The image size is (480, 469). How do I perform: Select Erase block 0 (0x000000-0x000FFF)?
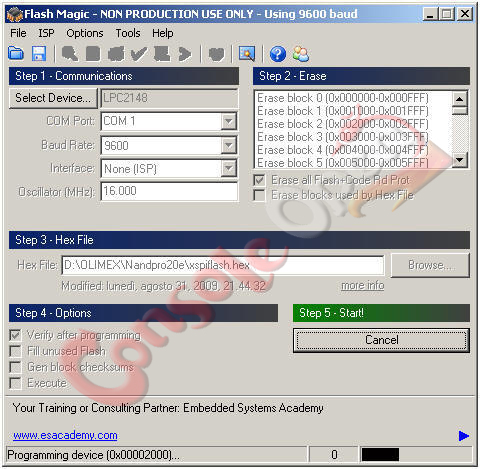(343, 98)
